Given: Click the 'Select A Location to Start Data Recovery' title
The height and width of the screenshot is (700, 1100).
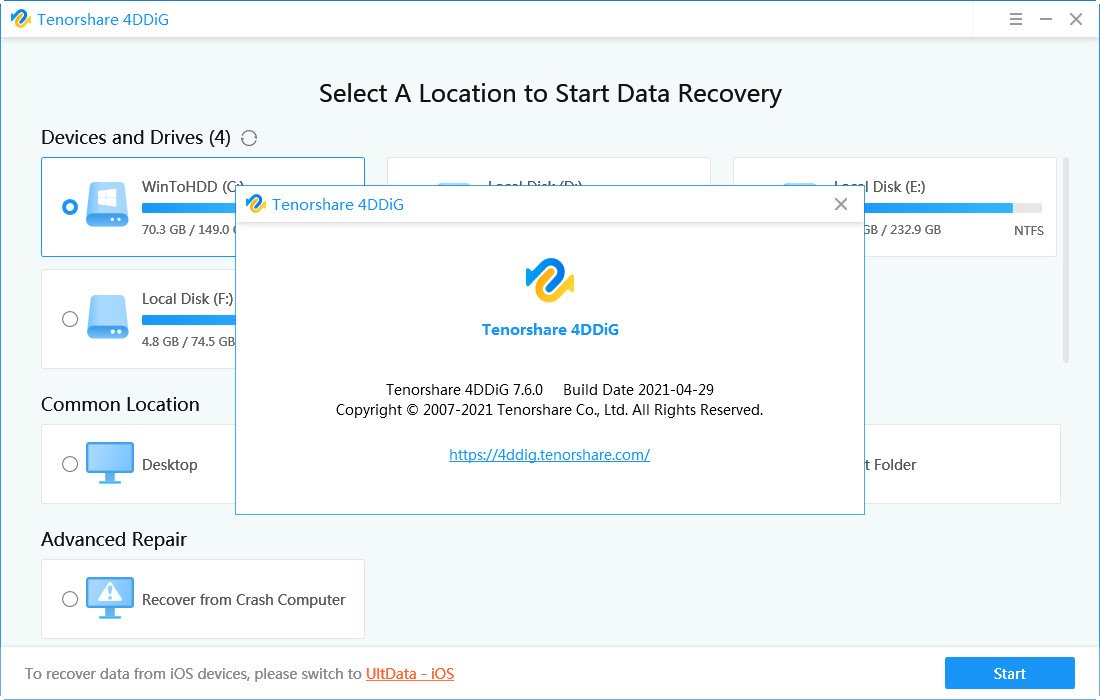Looking at the screenshot, I should pyautogui.click(x=550, y=93).
